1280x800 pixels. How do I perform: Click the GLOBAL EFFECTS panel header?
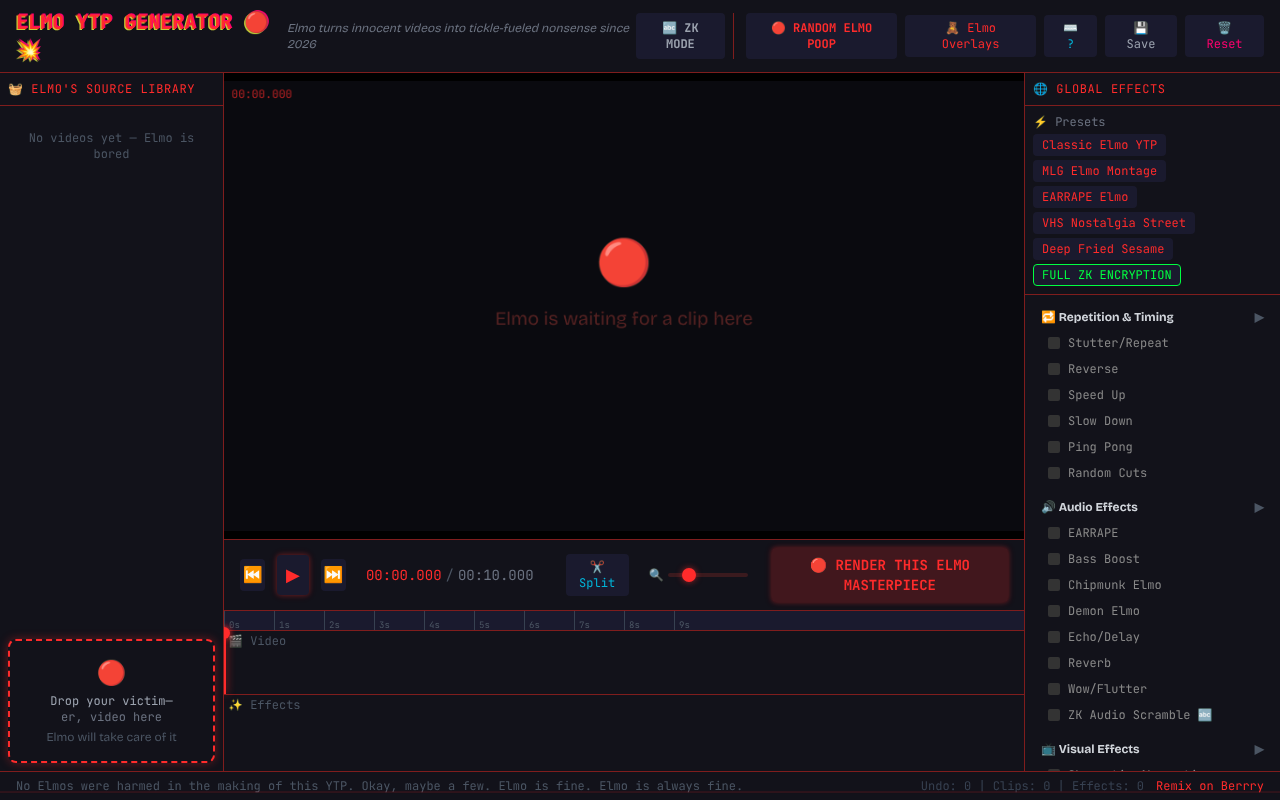(1152, 89)
